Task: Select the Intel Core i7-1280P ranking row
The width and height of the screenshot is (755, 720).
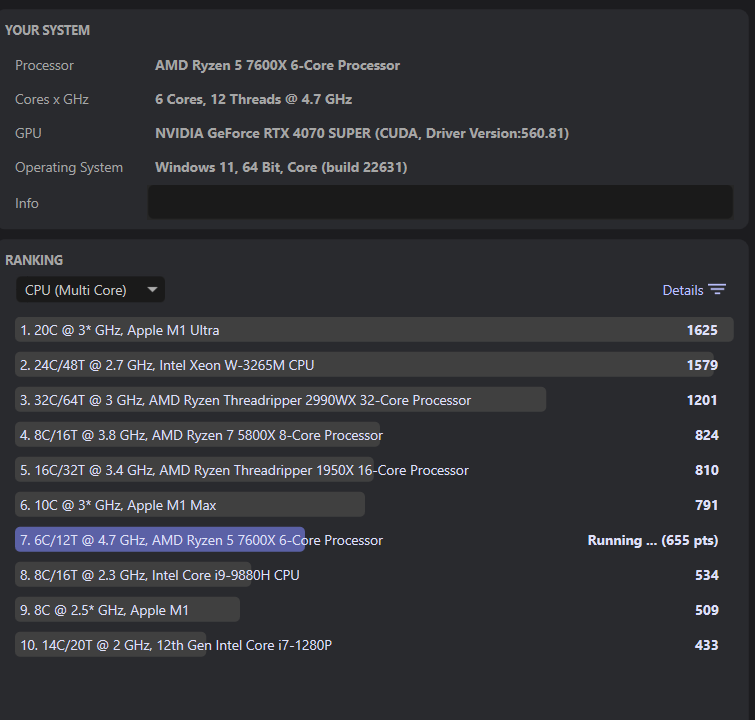Action: tap(374, 645)
